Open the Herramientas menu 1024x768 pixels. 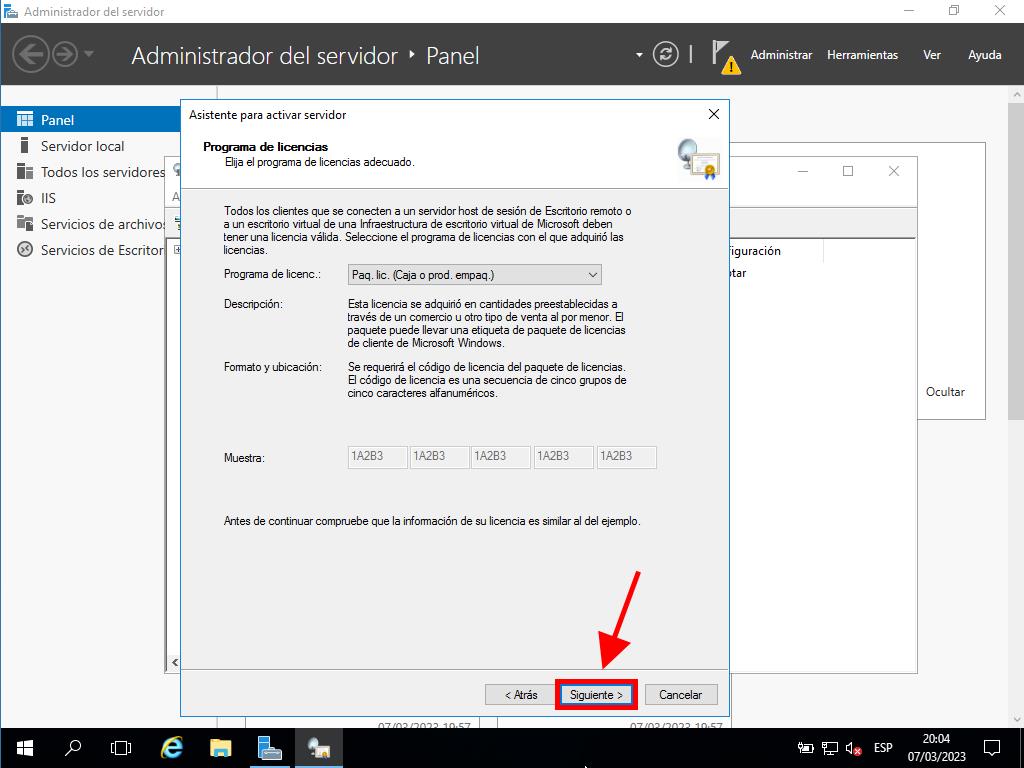click(862, 55)
